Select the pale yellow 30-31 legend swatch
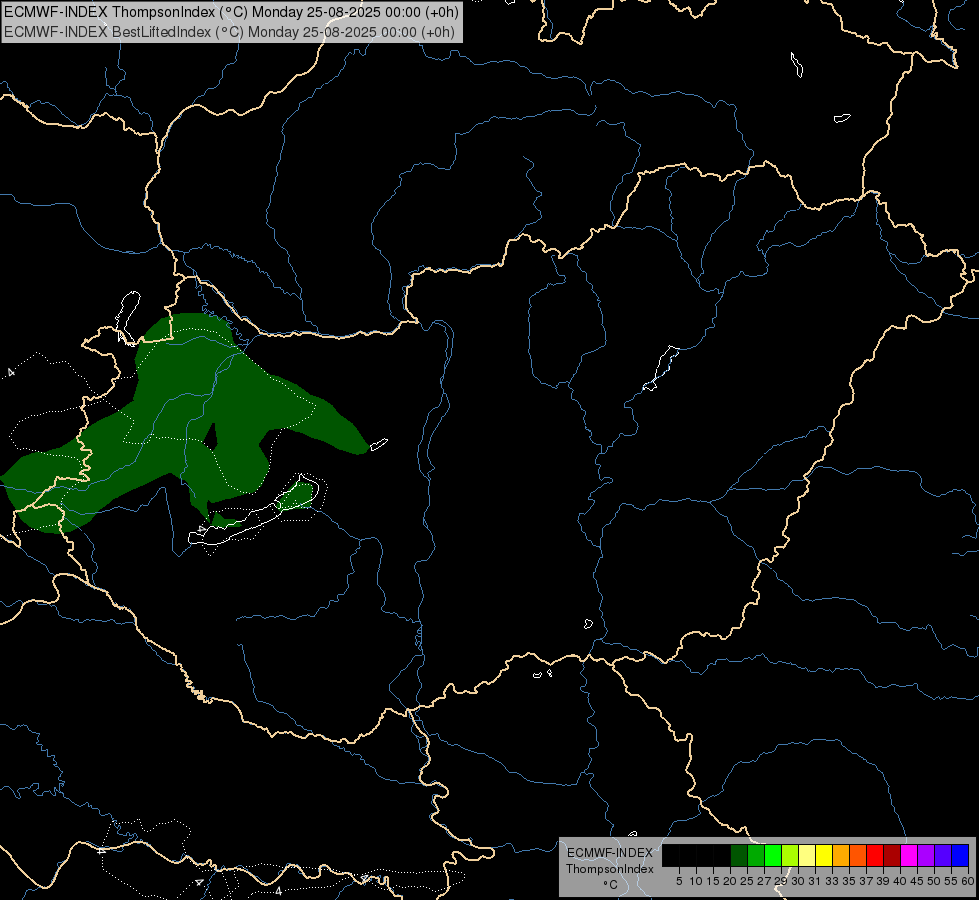 [807, 855]
